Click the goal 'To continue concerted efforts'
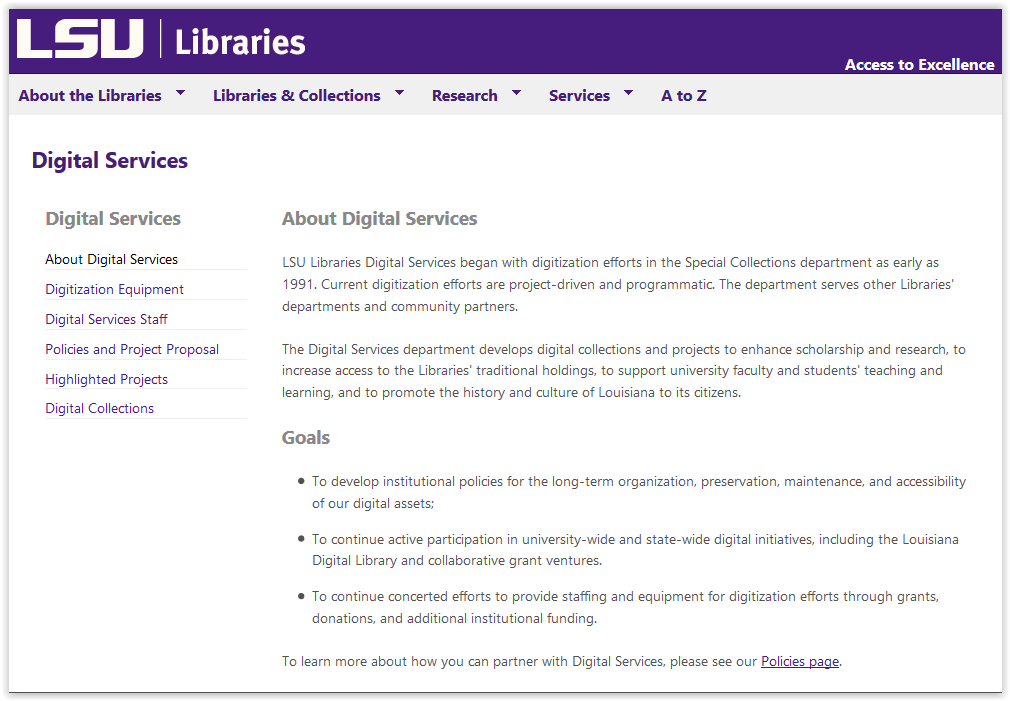Image resolution: width=1010 pixels, height=701 pixels. [x=625, y=607]
